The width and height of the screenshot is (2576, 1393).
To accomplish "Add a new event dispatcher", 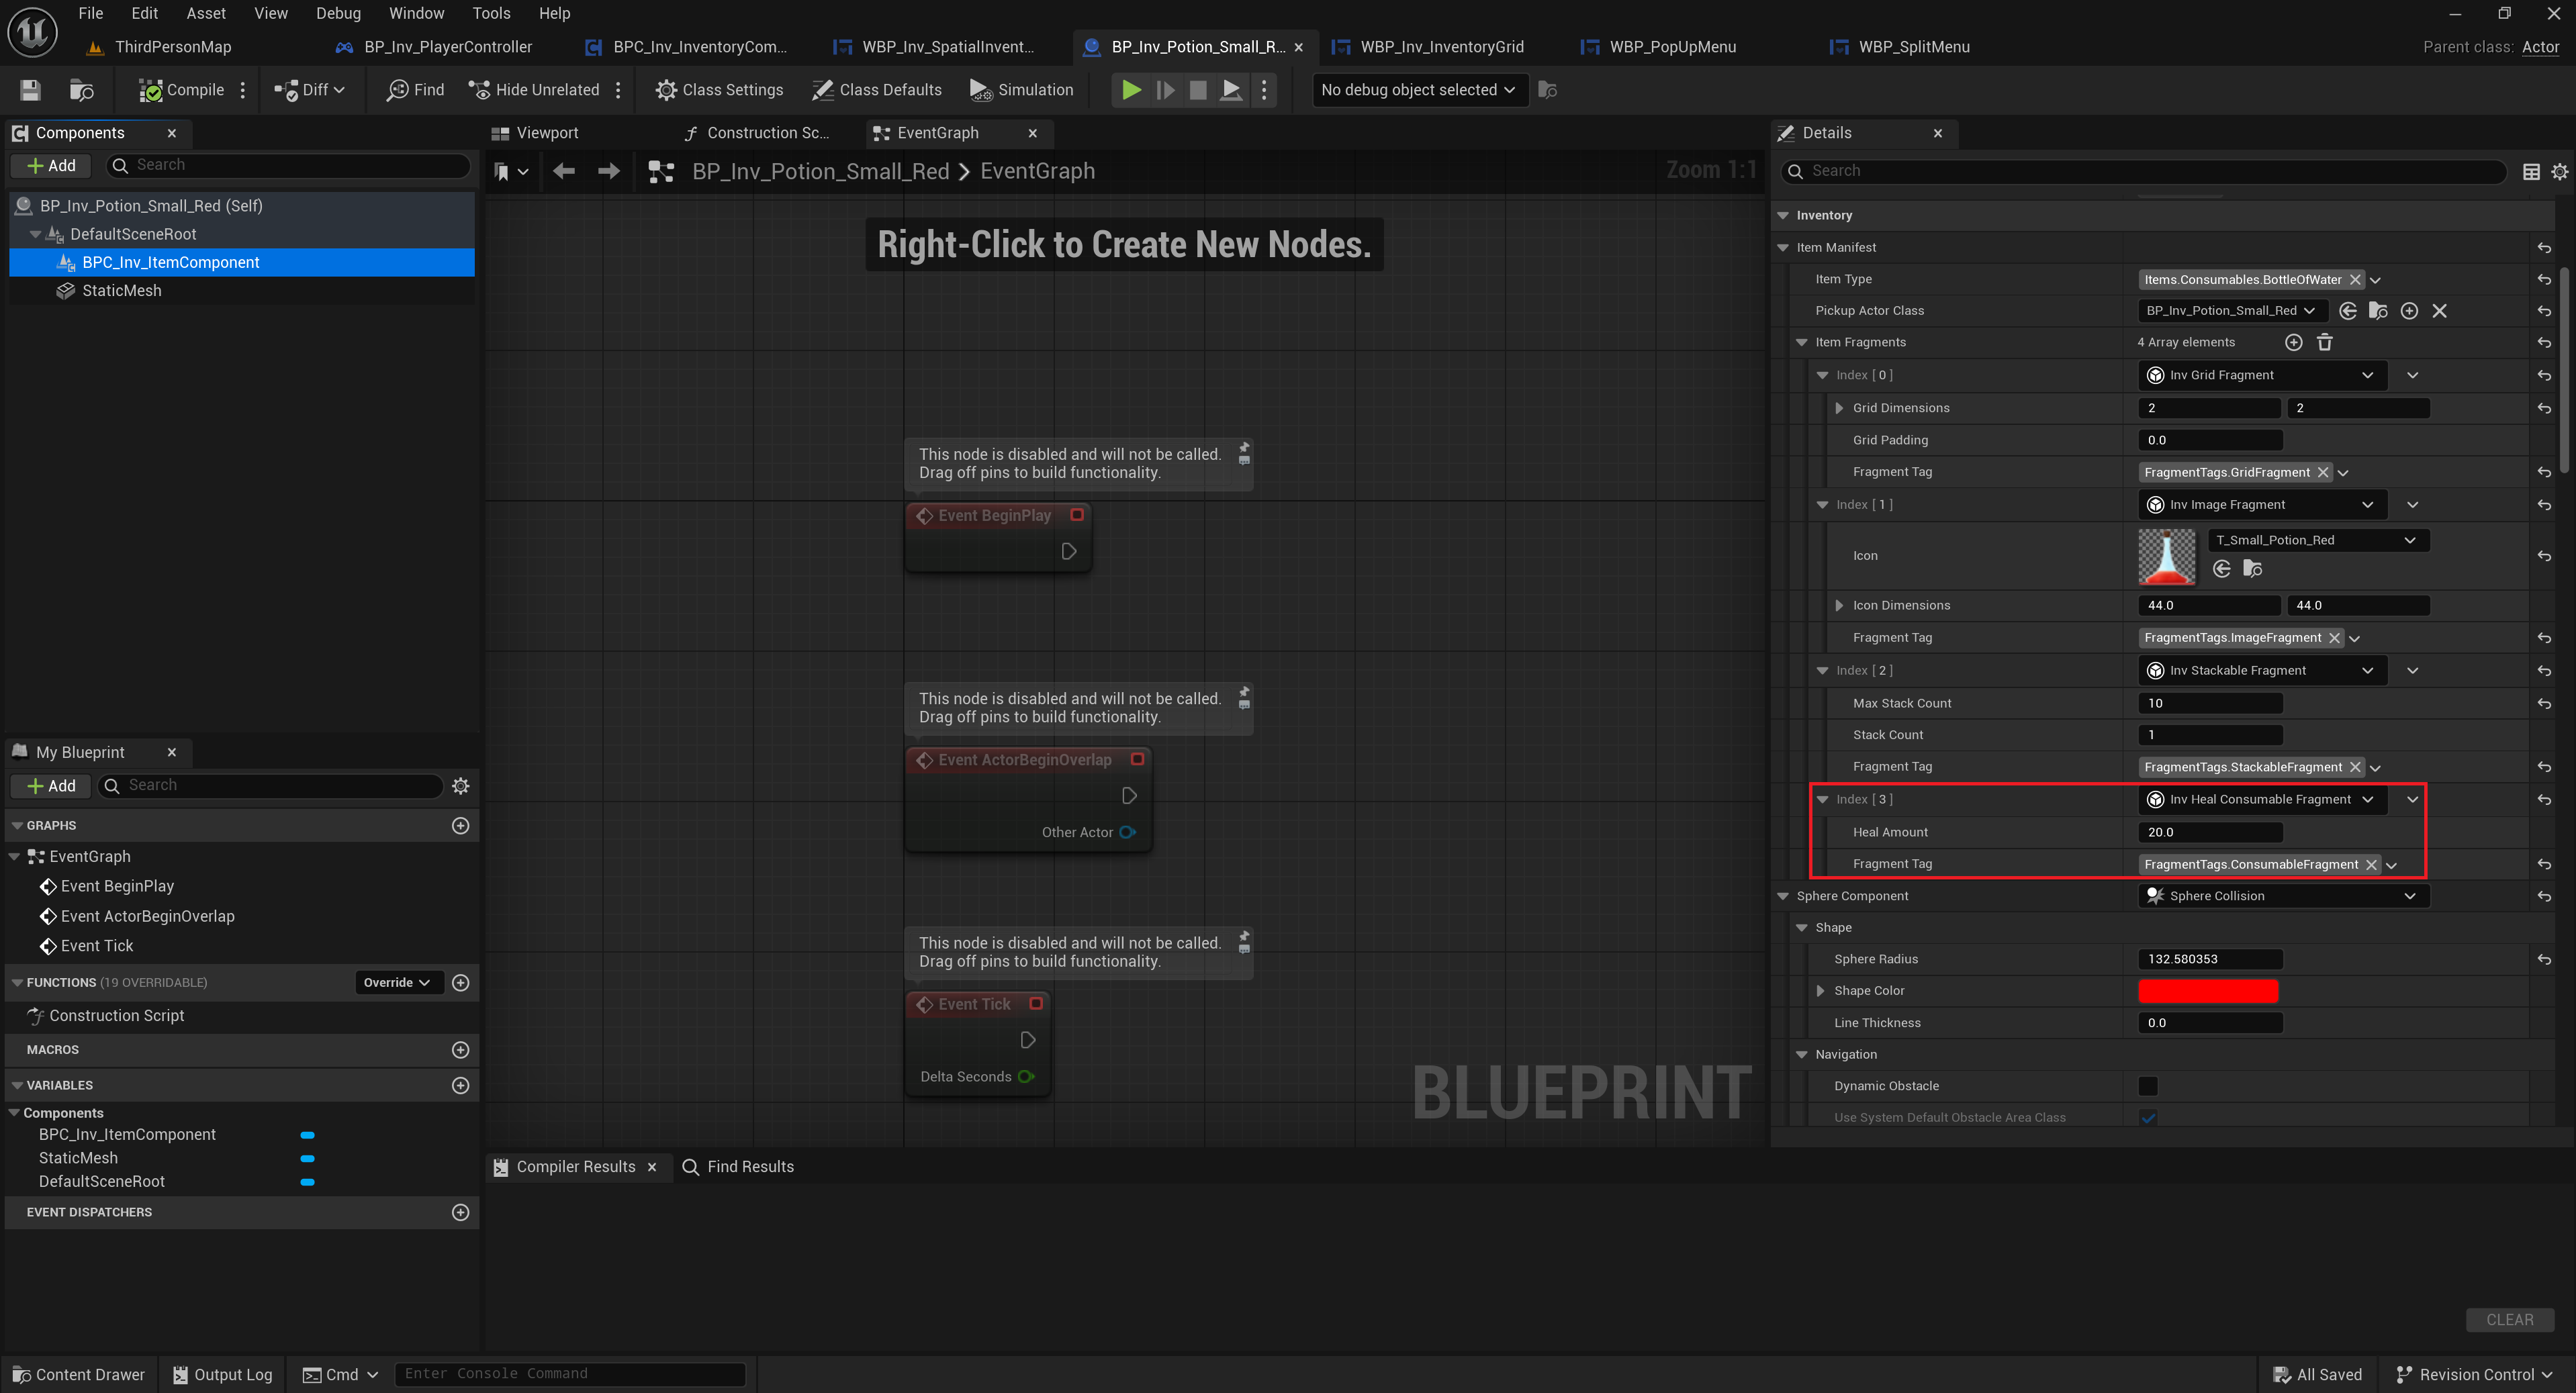I will 460,1212.
